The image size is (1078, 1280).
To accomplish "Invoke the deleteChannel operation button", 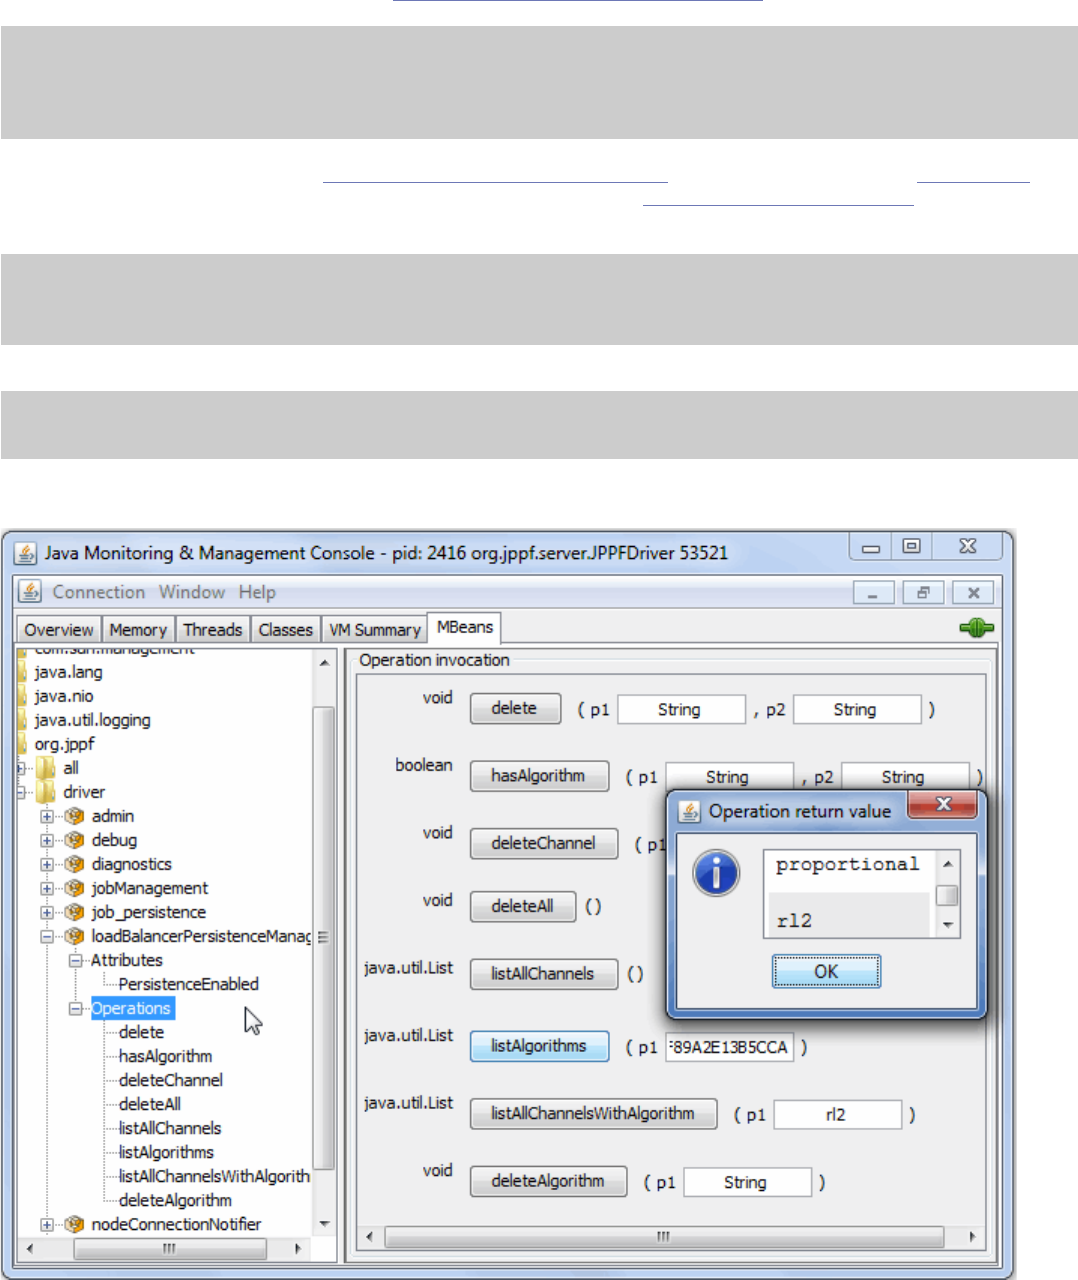I will (544, 843).
